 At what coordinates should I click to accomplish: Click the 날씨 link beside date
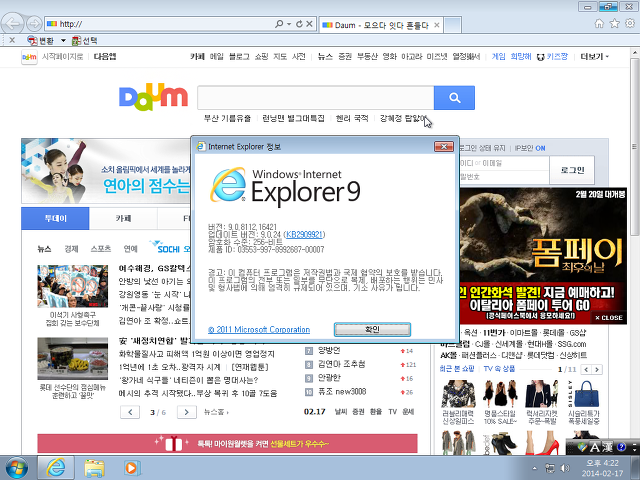click(341, 411)
